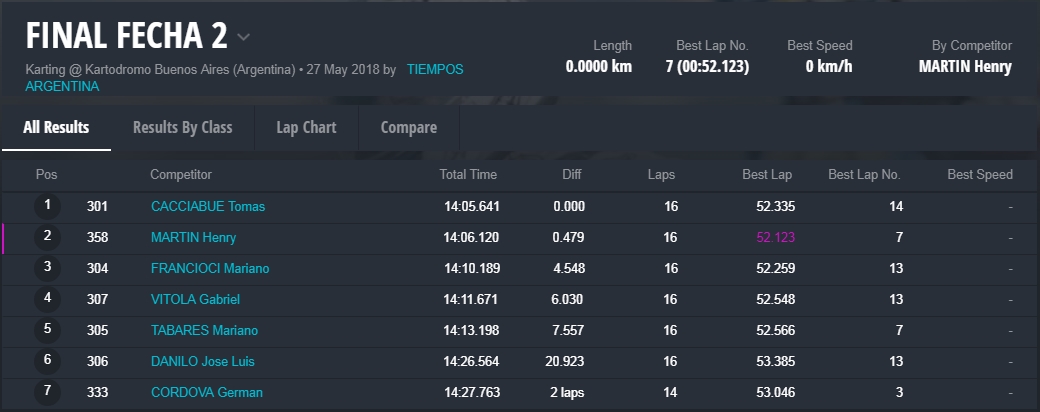Open competitor VITOLA Gabriel
The height and width of the screenshot is (412, 1040).
tap(195, 299)
